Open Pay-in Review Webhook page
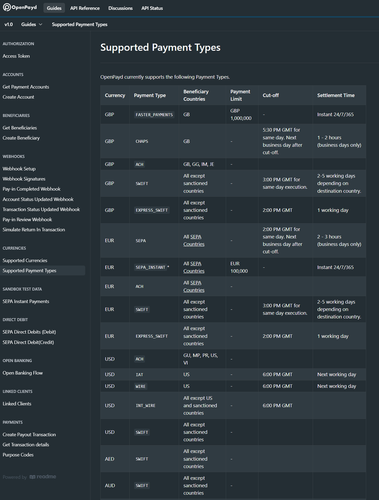Image resolution: width=379 pixels, height=500 pixels. 27,219
